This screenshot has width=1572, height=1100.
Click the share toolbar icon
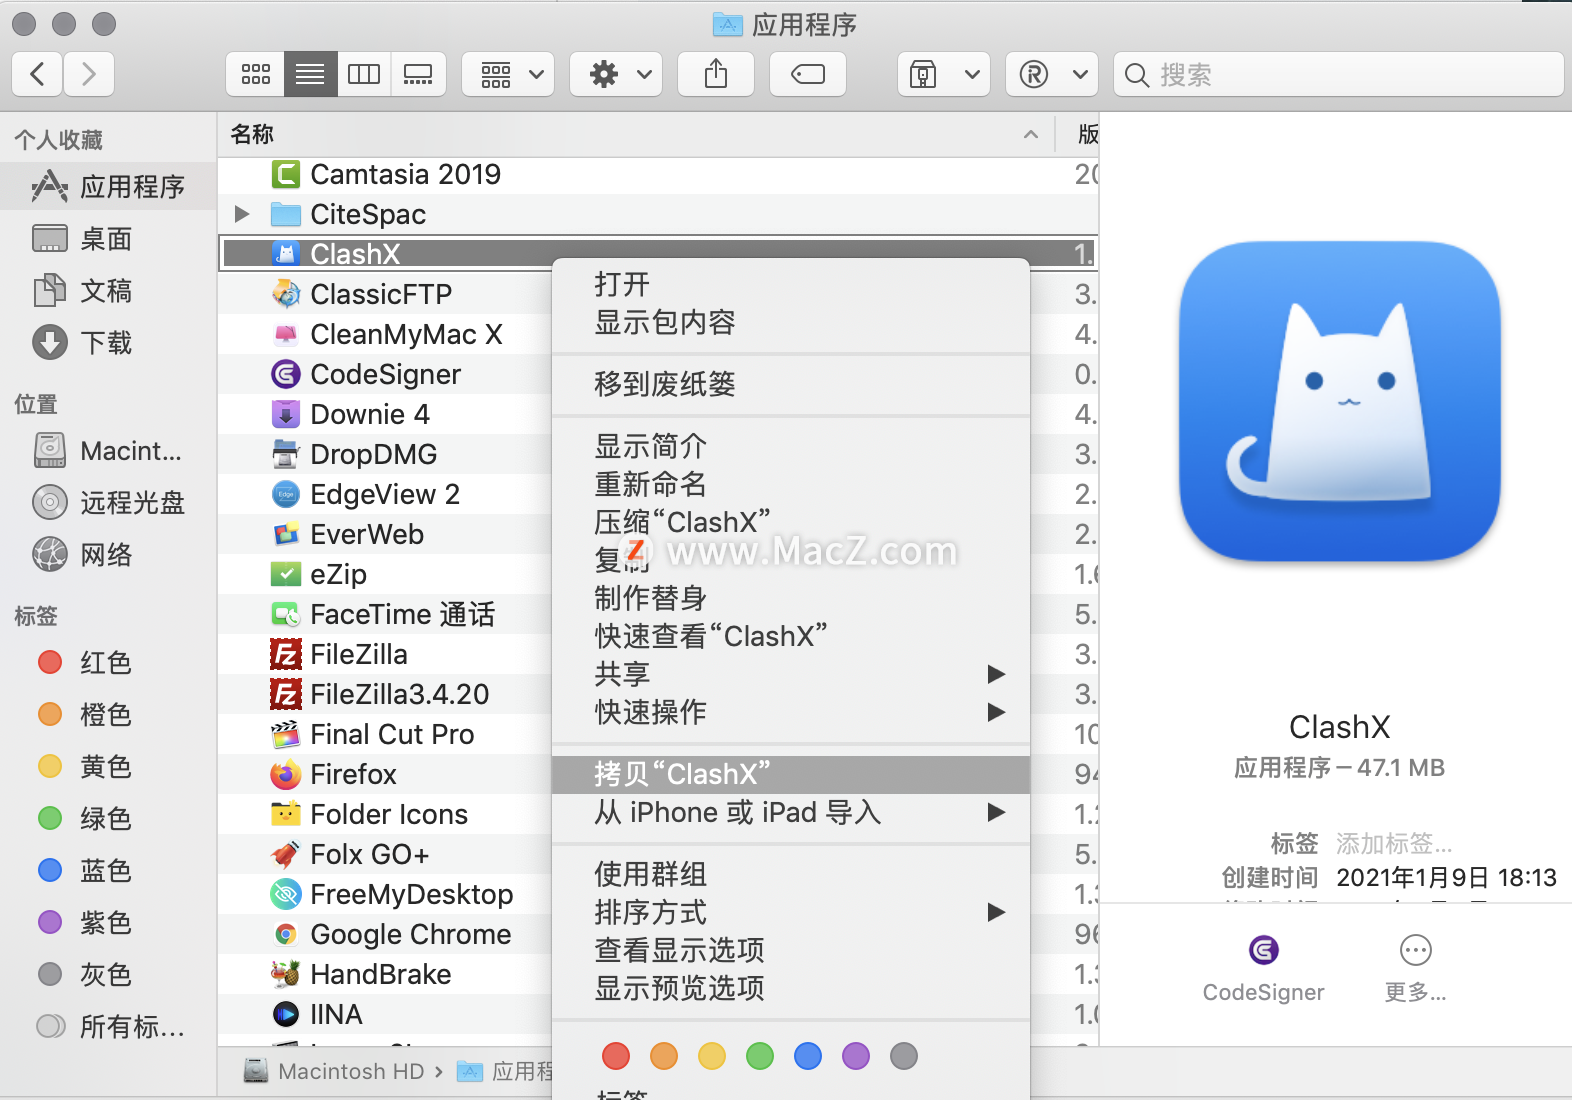tap(716, 74)
